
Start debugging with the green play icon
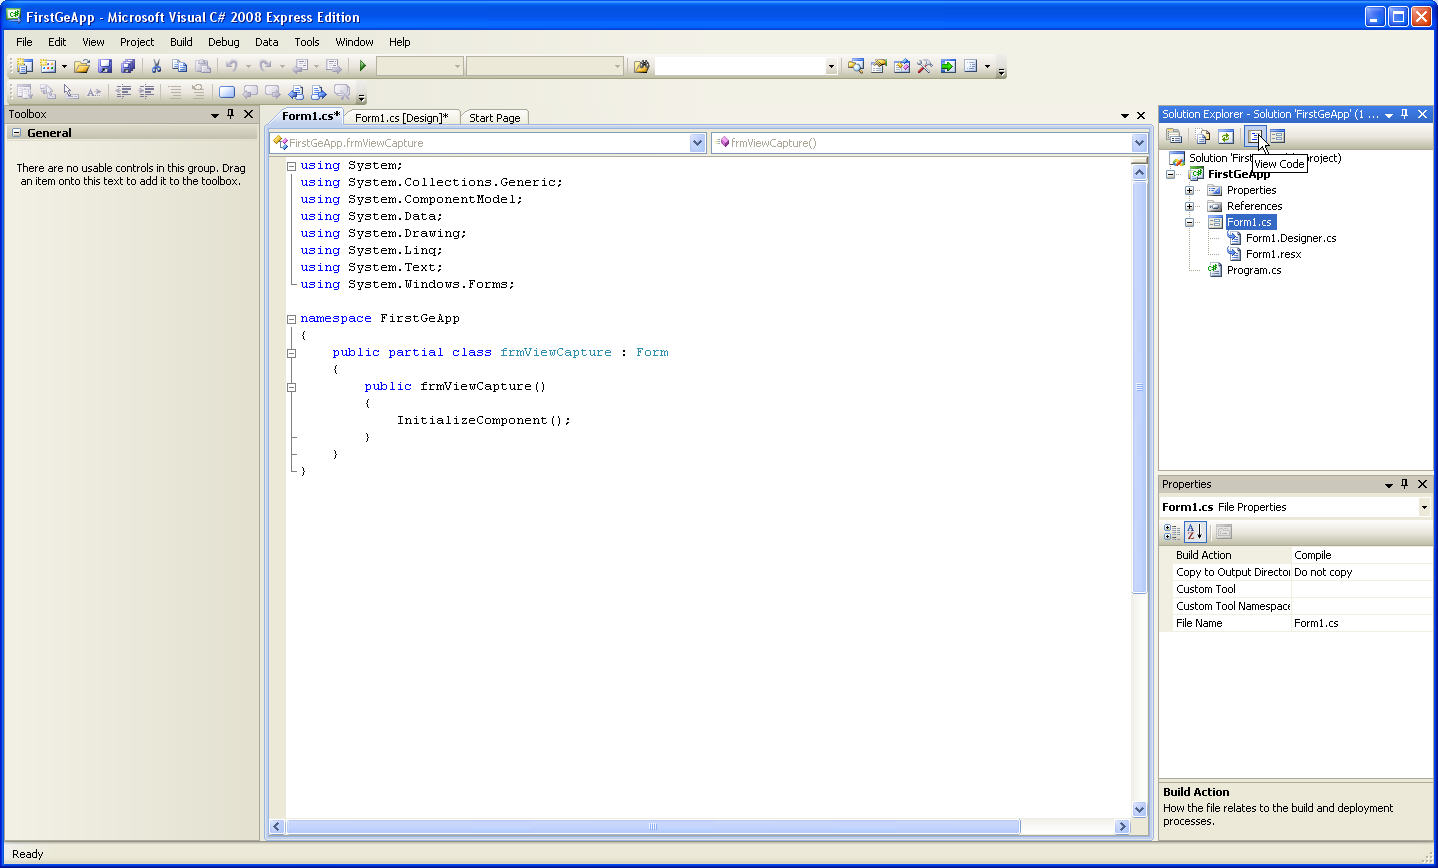tap(363, 66)
